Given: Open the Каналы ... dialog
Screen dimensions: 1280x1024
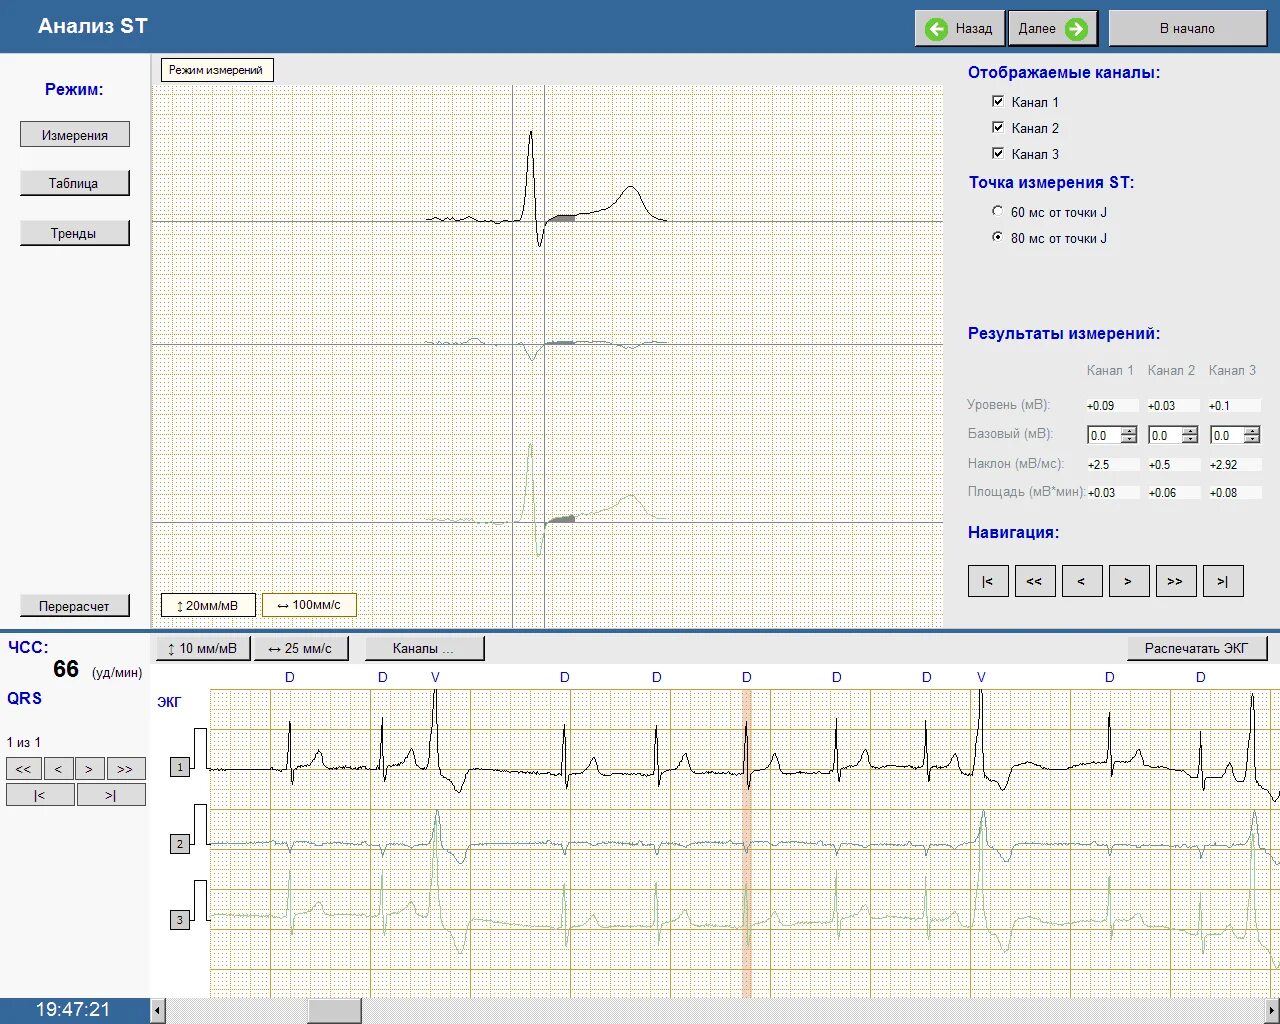Looking at the screenshot, I should coord(424,648).
